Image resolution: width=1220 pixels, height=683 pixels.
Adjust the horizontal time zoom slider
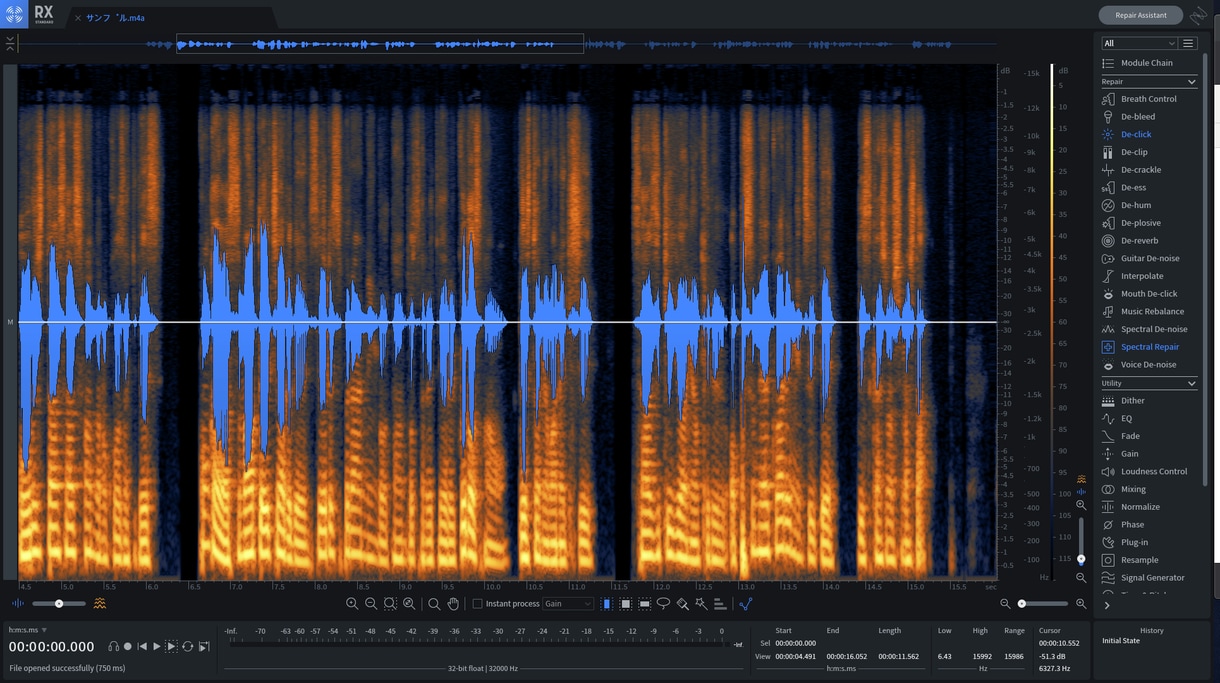(1042, 604)
